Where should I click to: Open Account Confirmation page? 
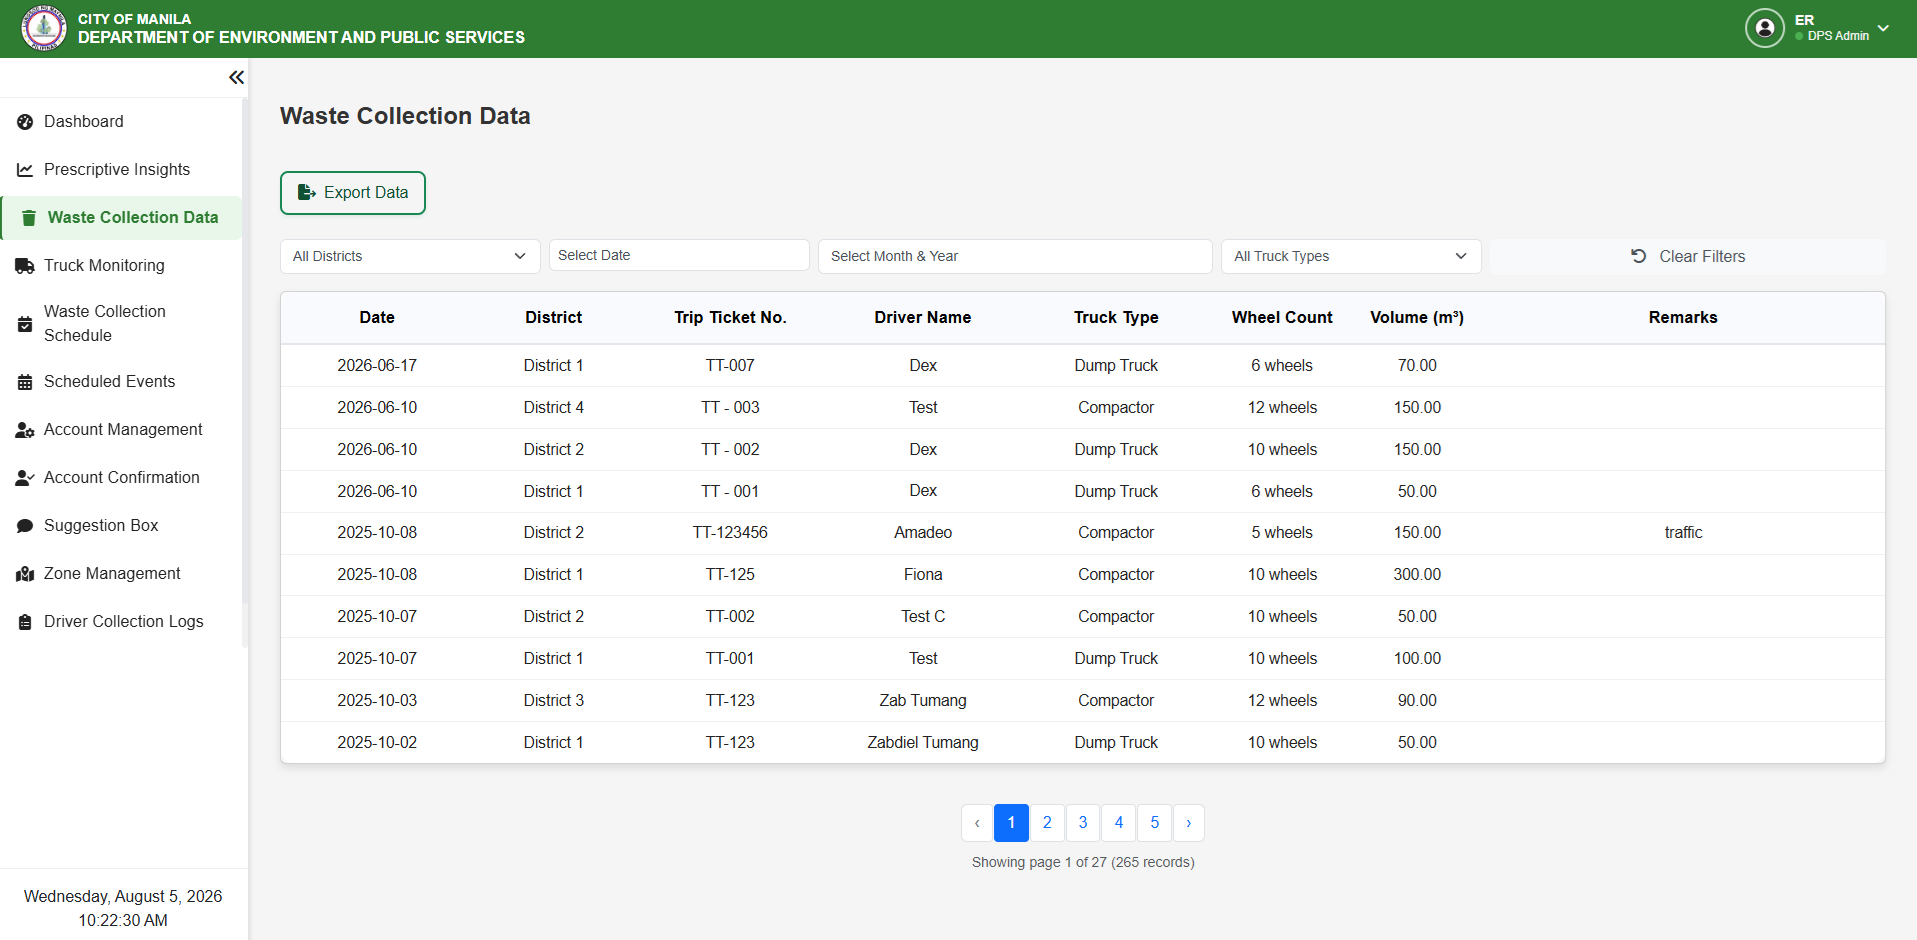pos(121,478)
